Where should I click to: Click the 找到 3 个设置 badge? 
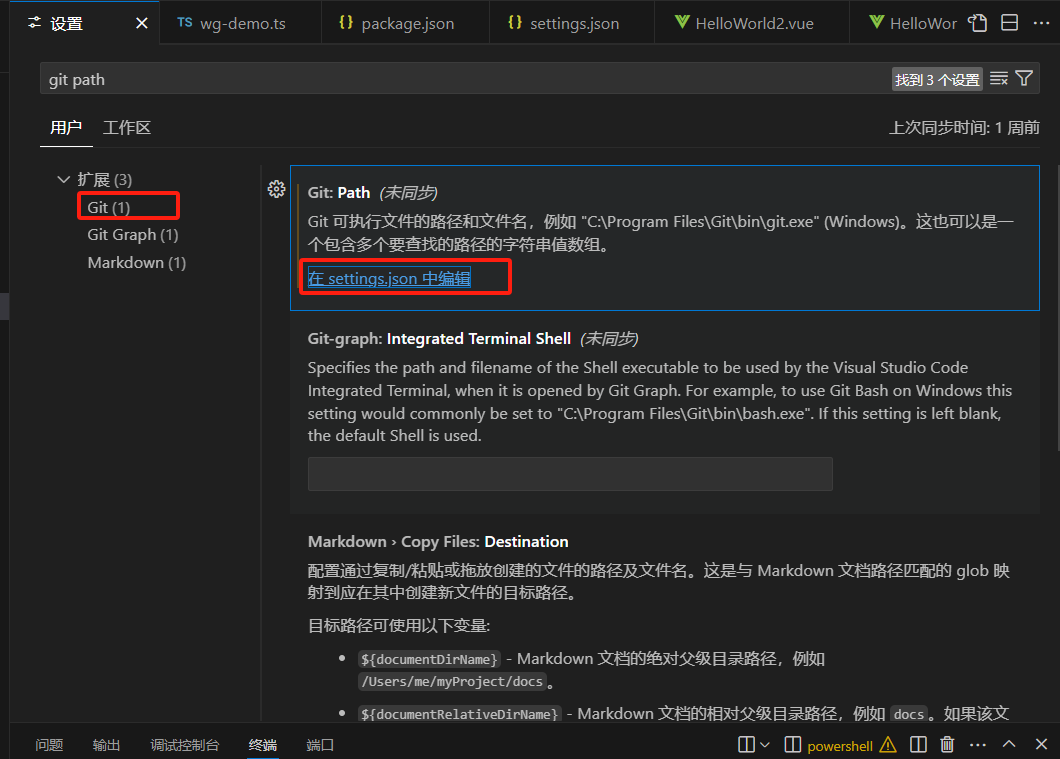click(x=937, y=79)
